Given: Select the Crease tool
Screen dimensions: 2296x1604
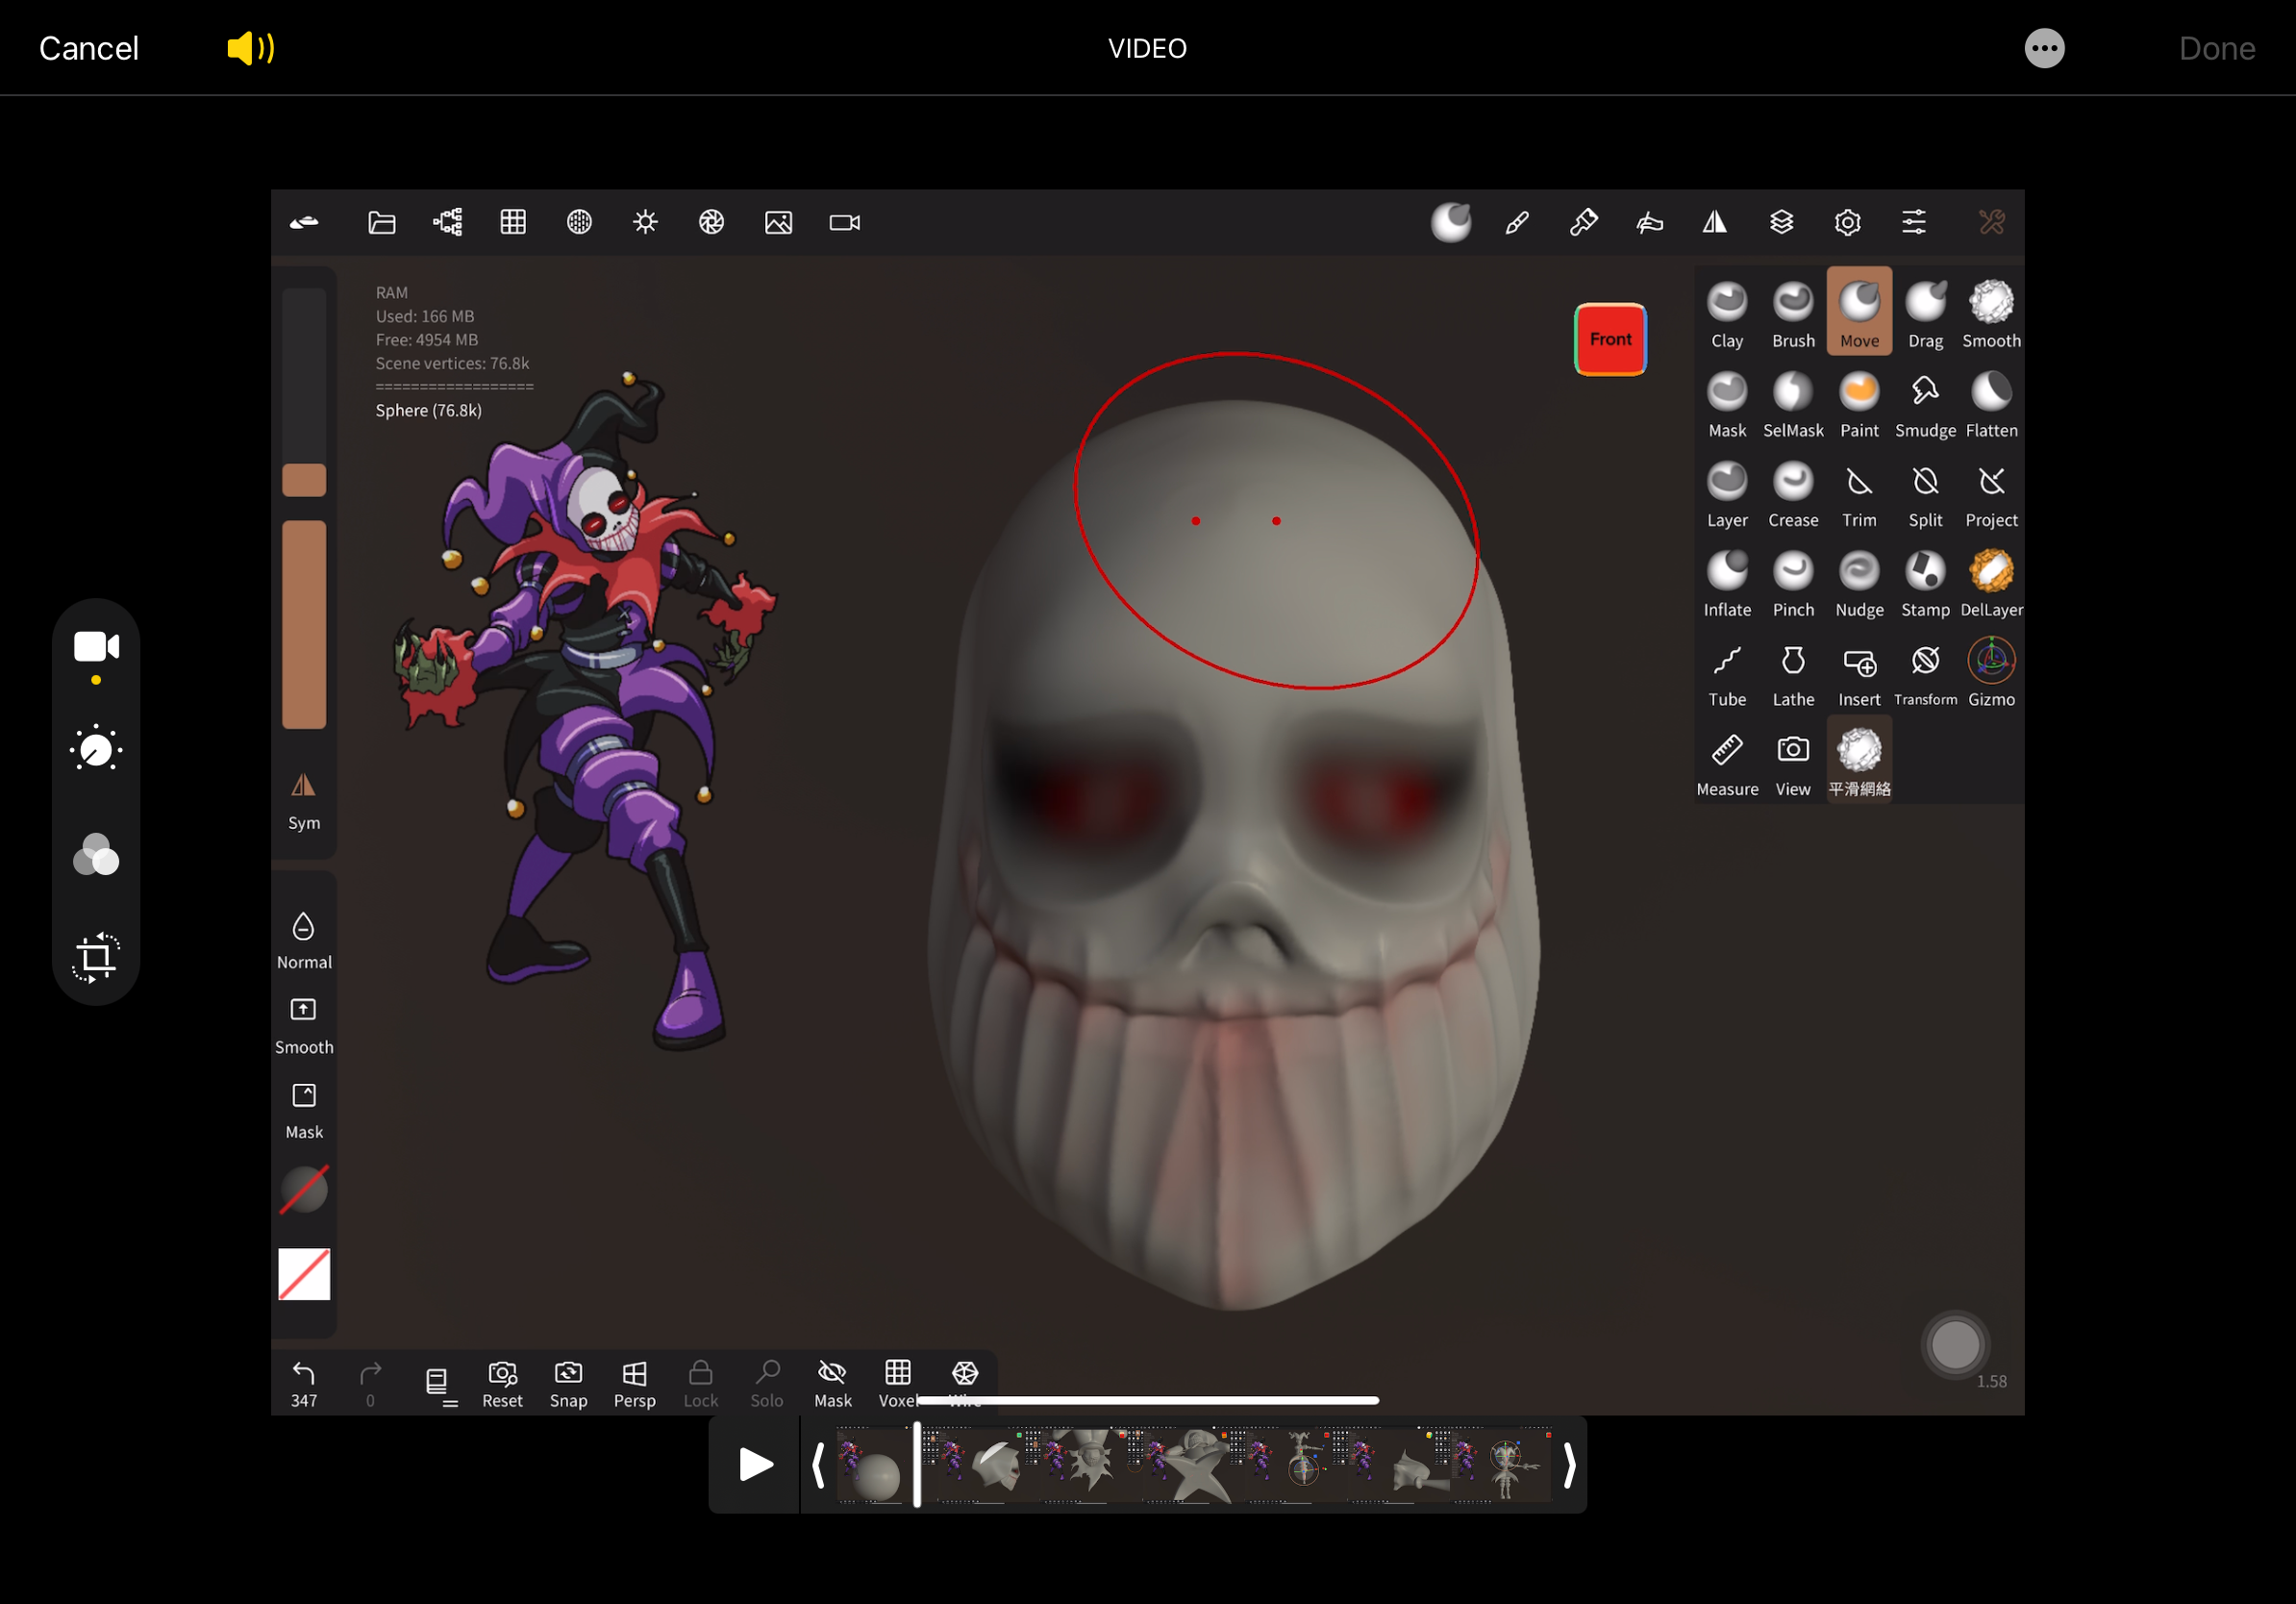Looking at the screenshot, I should 1792,494.
